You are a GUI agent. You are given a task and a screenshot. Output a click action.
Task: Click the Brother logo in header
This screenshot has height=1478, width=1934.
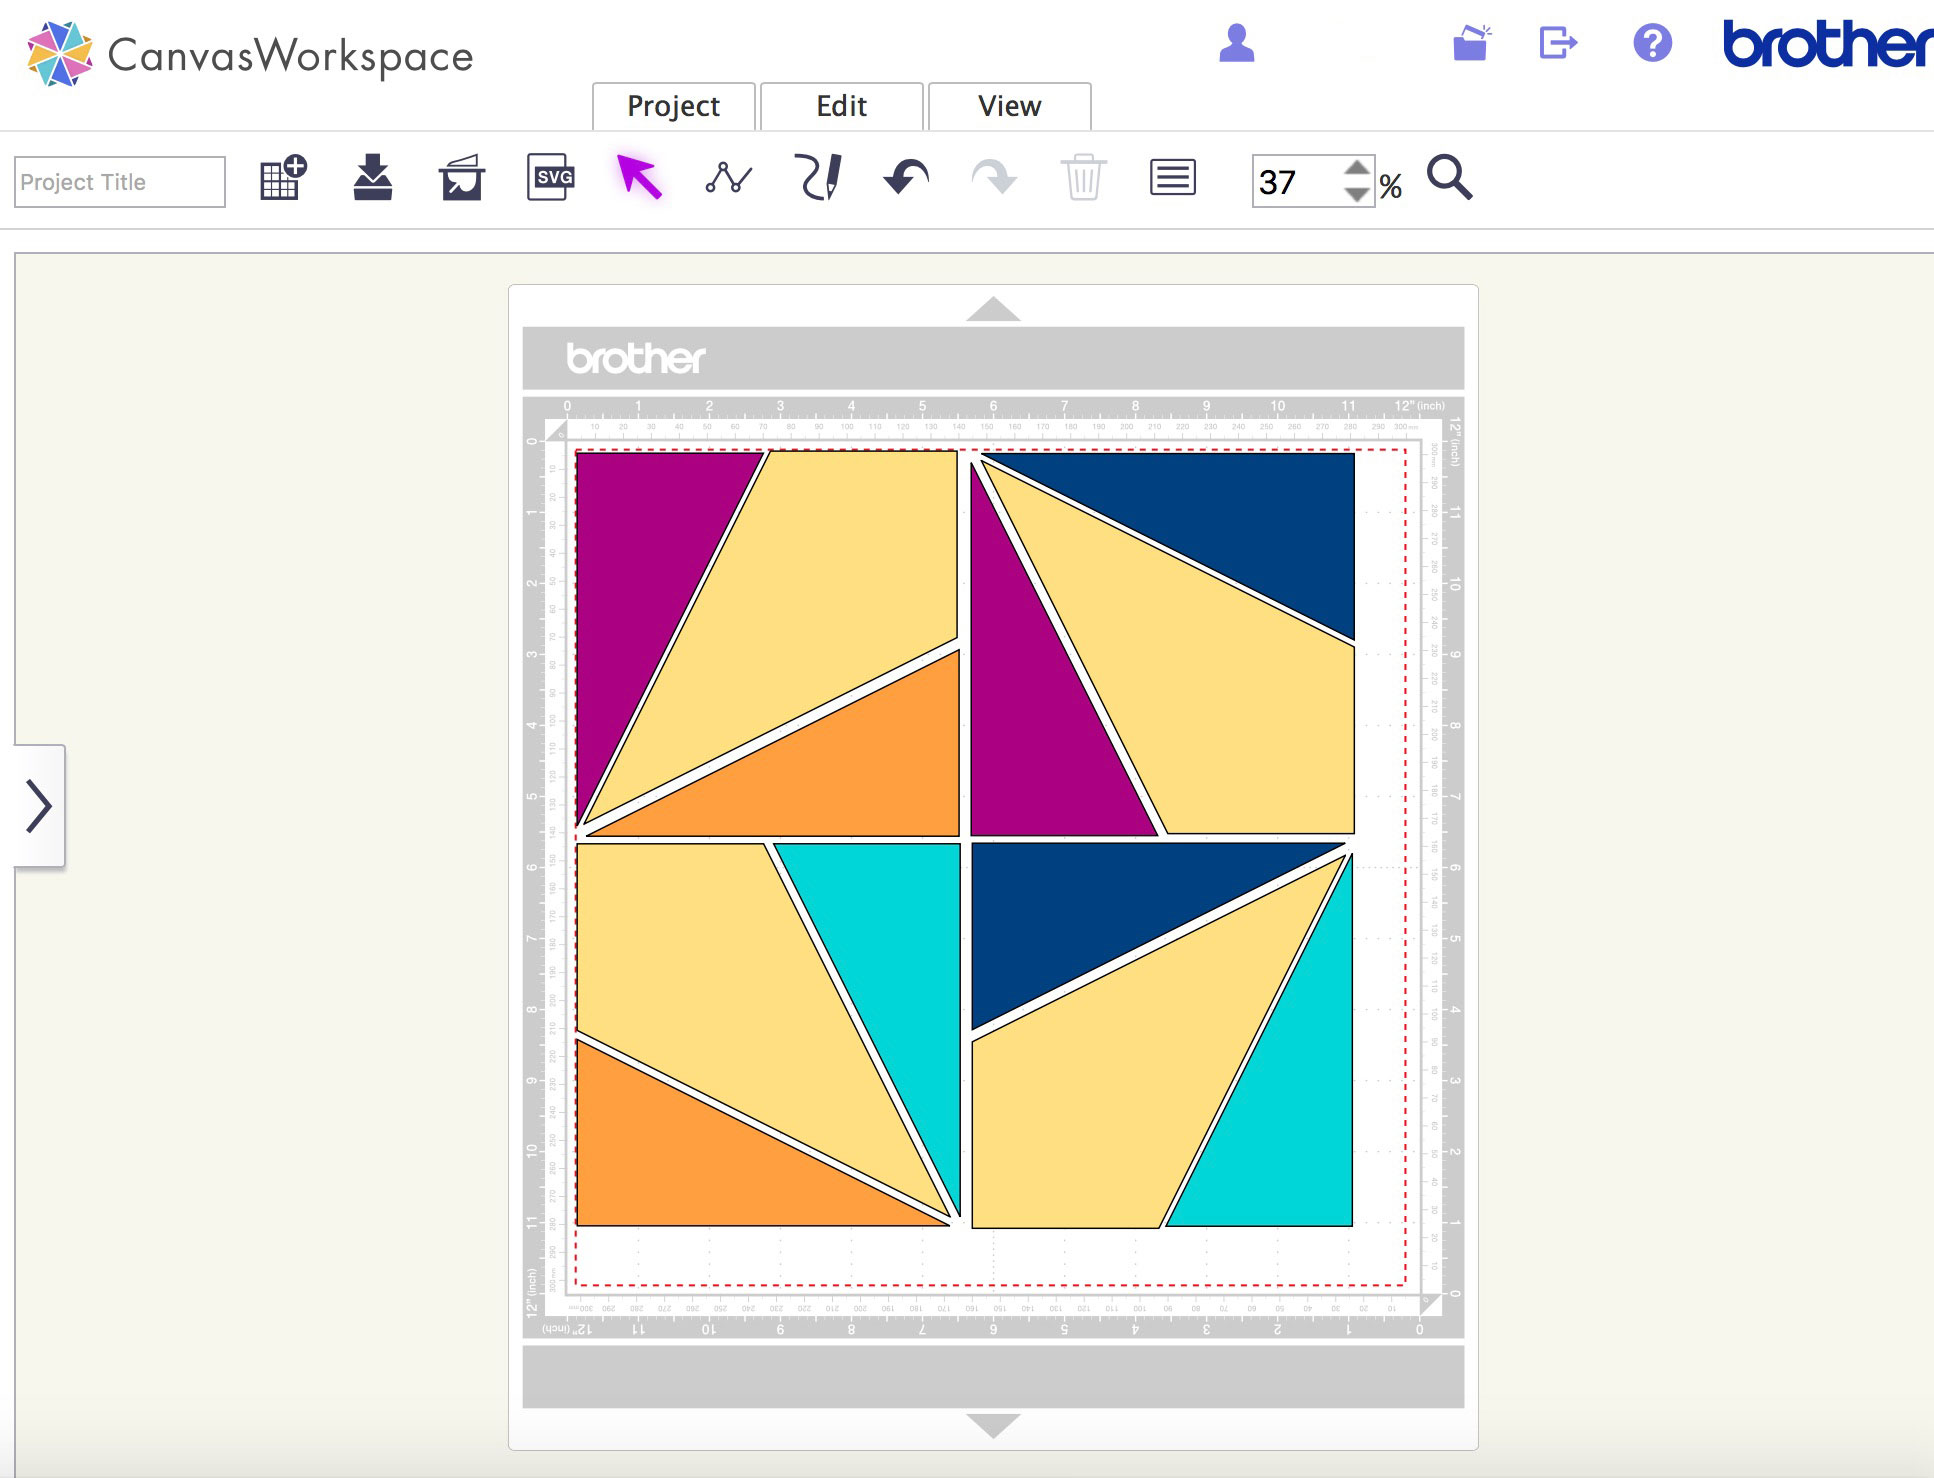click(x=1827, y=44)
